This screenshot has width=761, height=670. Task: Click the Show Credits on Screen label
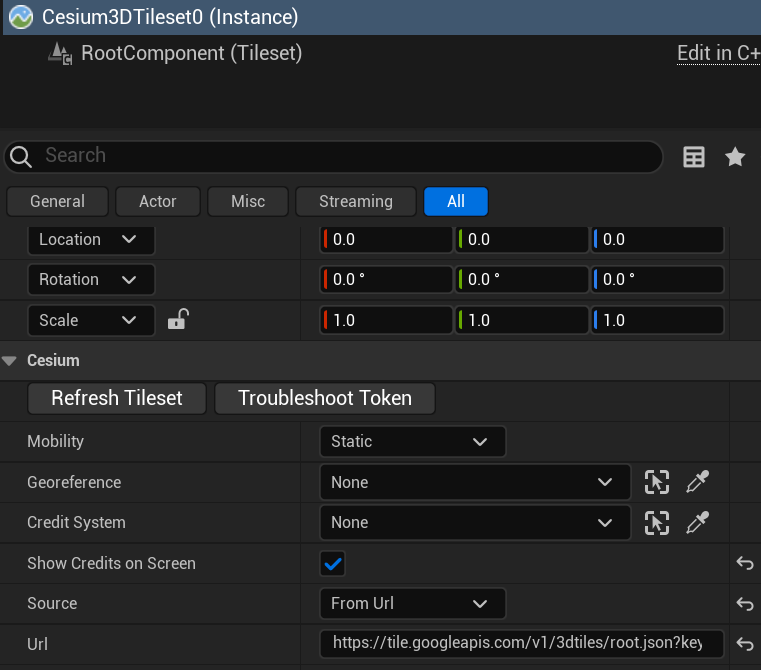click(112, 563)
